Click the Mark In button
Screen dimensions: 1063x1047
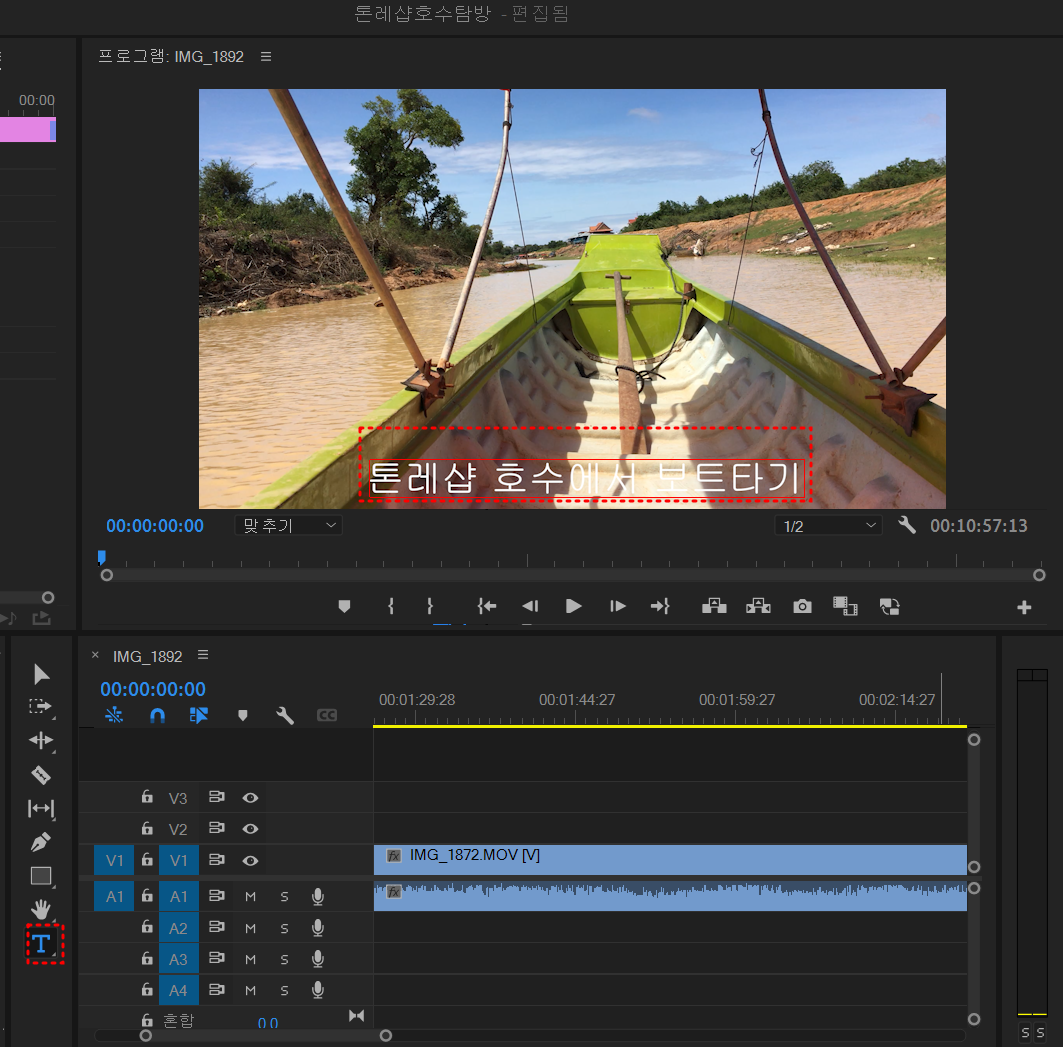[390, 606]
